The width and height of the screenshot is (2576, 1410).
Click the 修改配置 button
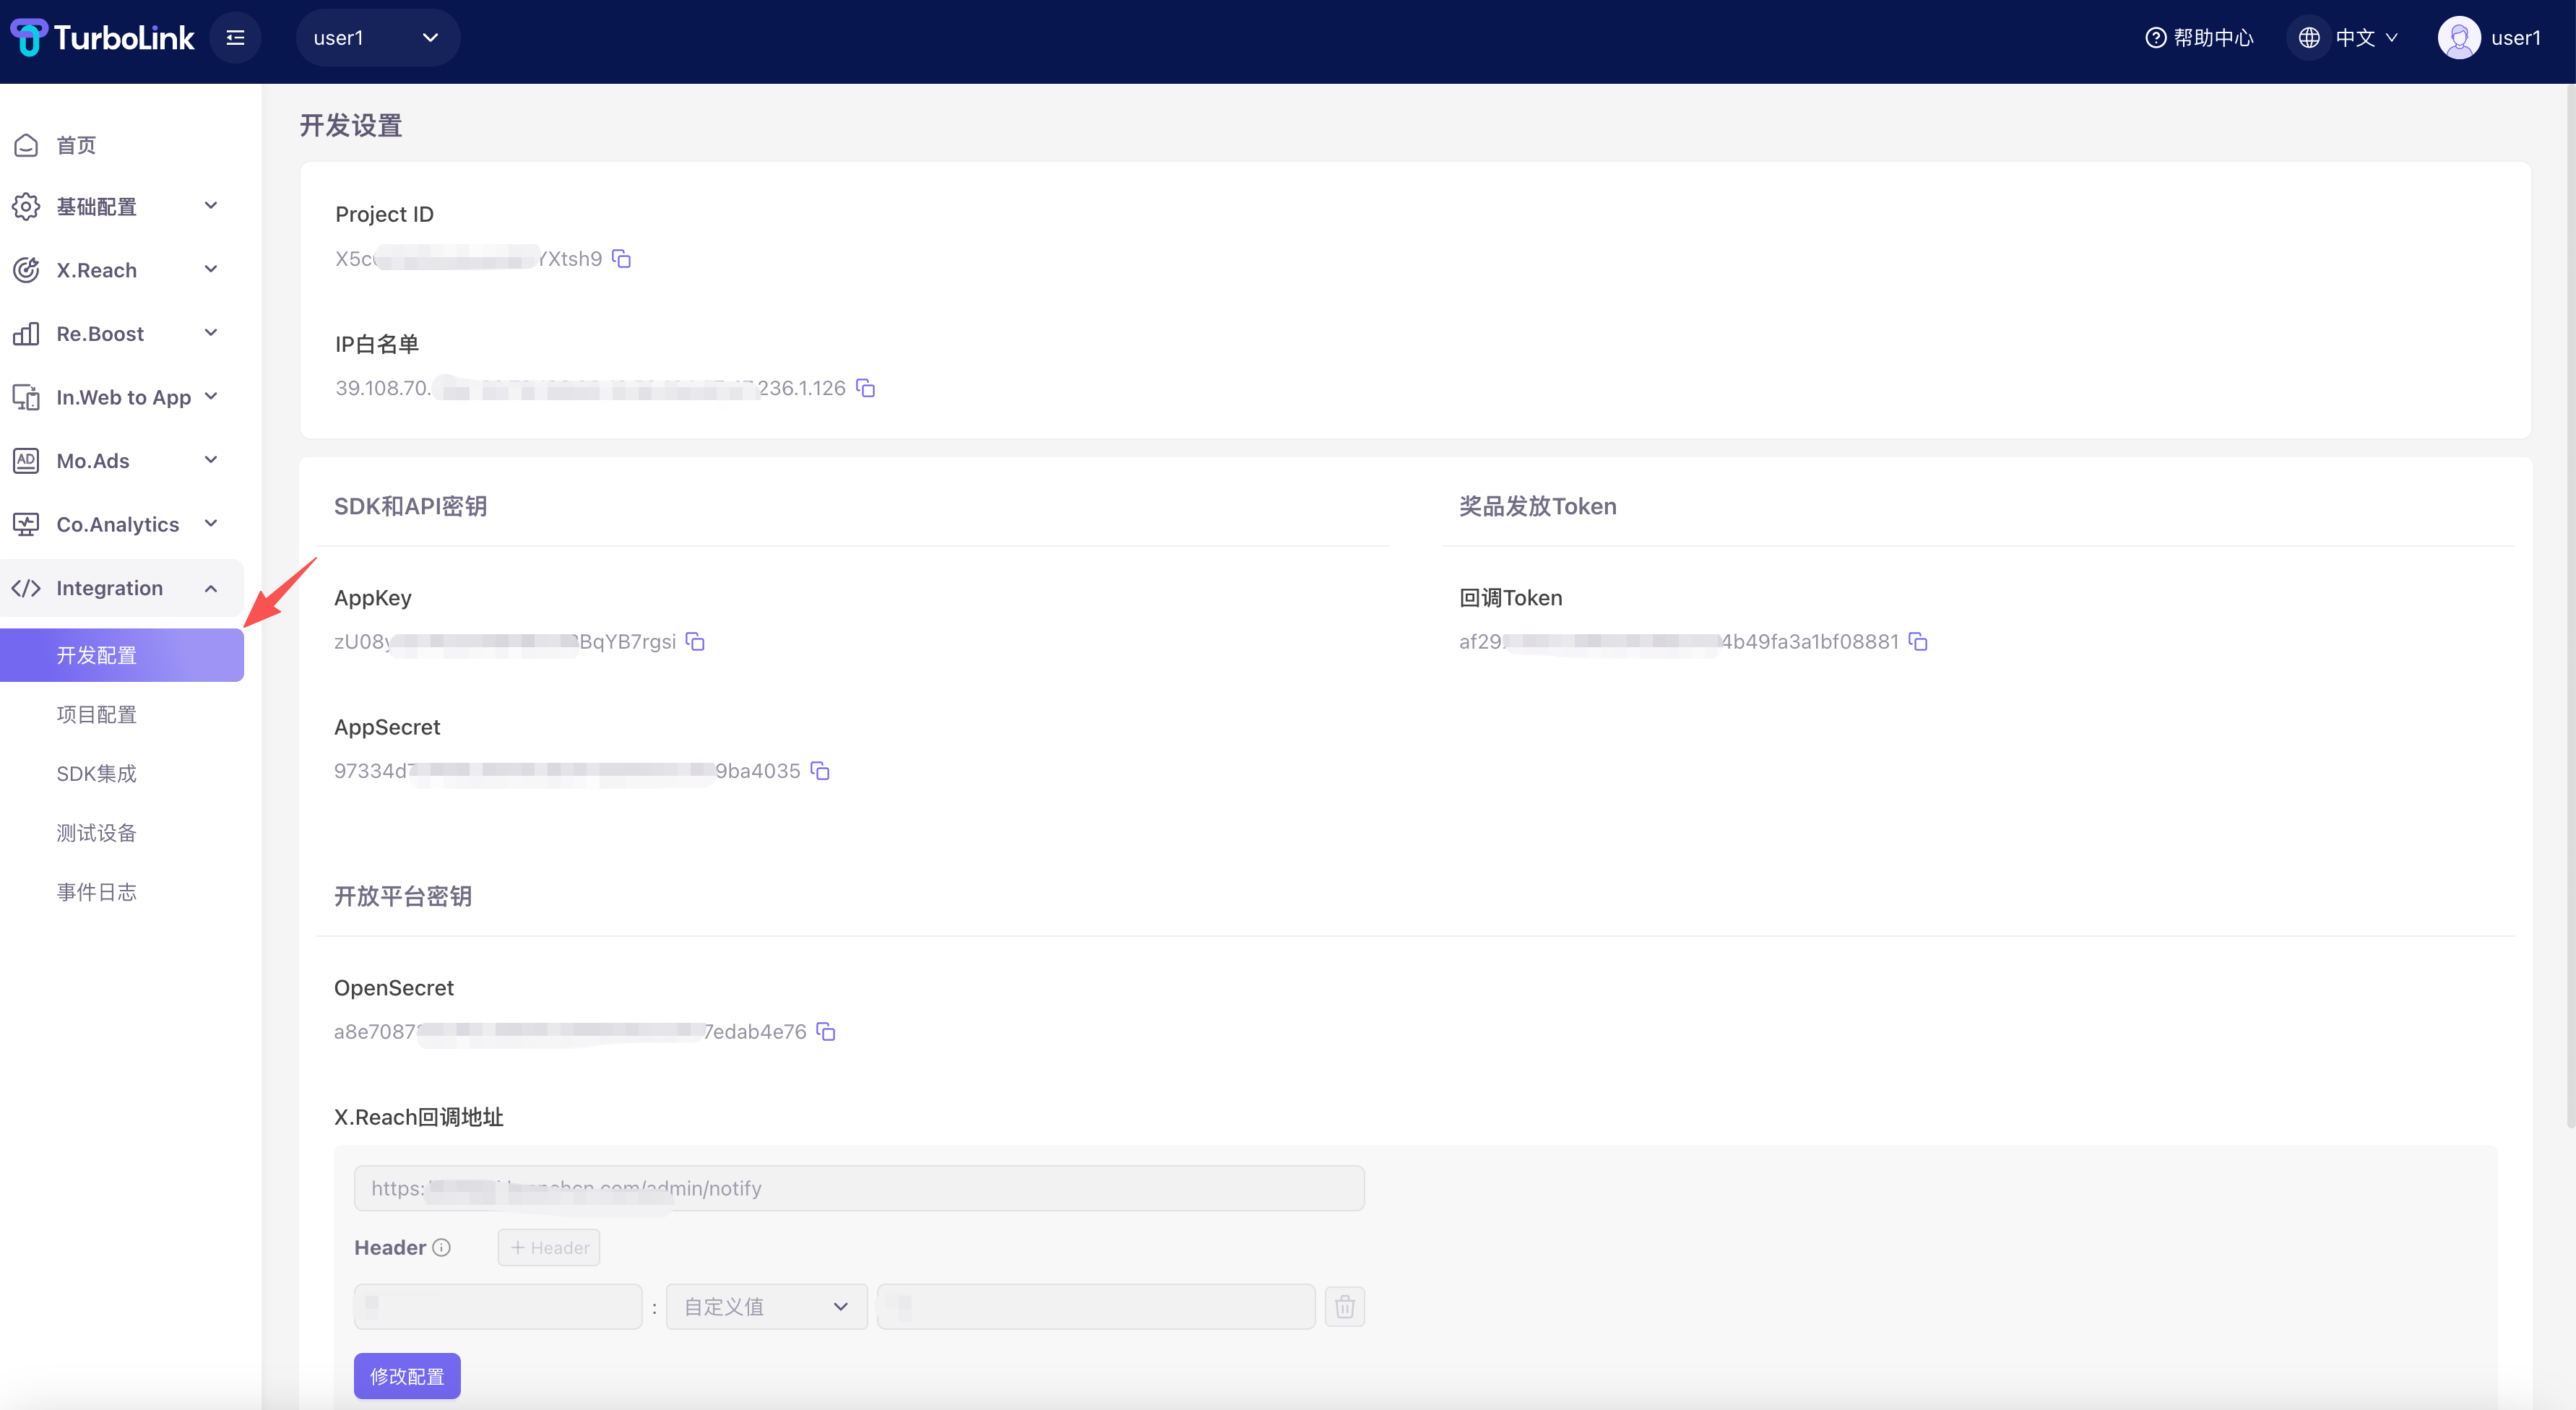407,1376
